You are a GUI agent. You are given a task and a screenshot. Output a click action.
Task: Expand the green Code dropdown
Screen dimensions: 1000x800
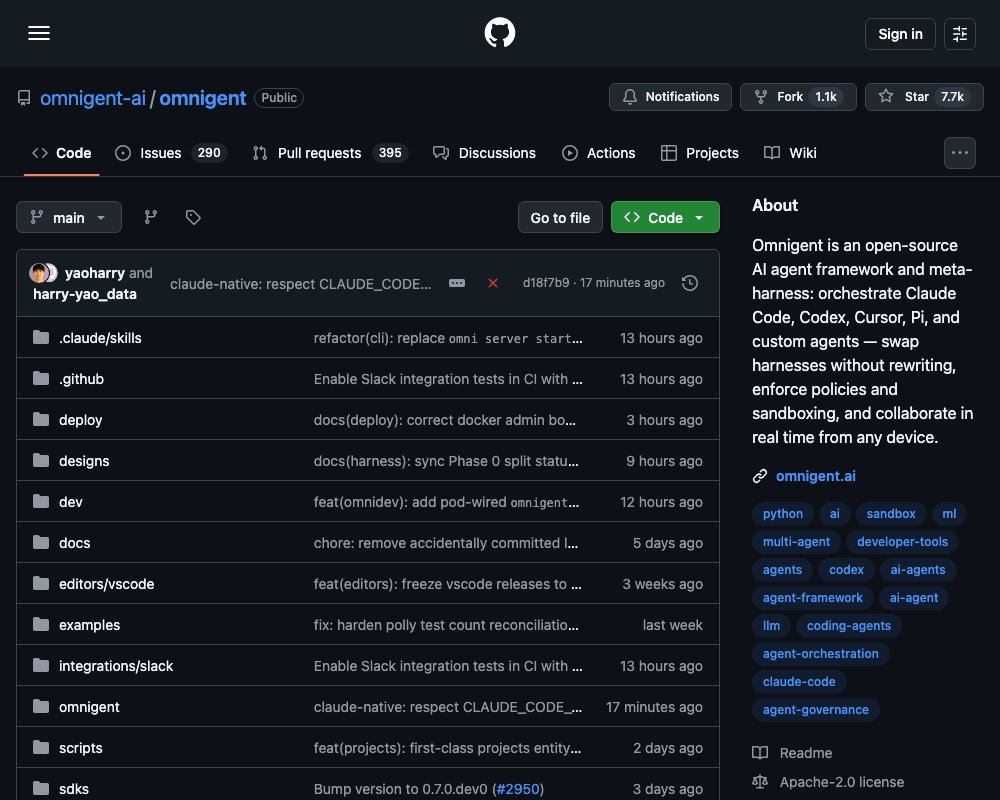point(665,218)
